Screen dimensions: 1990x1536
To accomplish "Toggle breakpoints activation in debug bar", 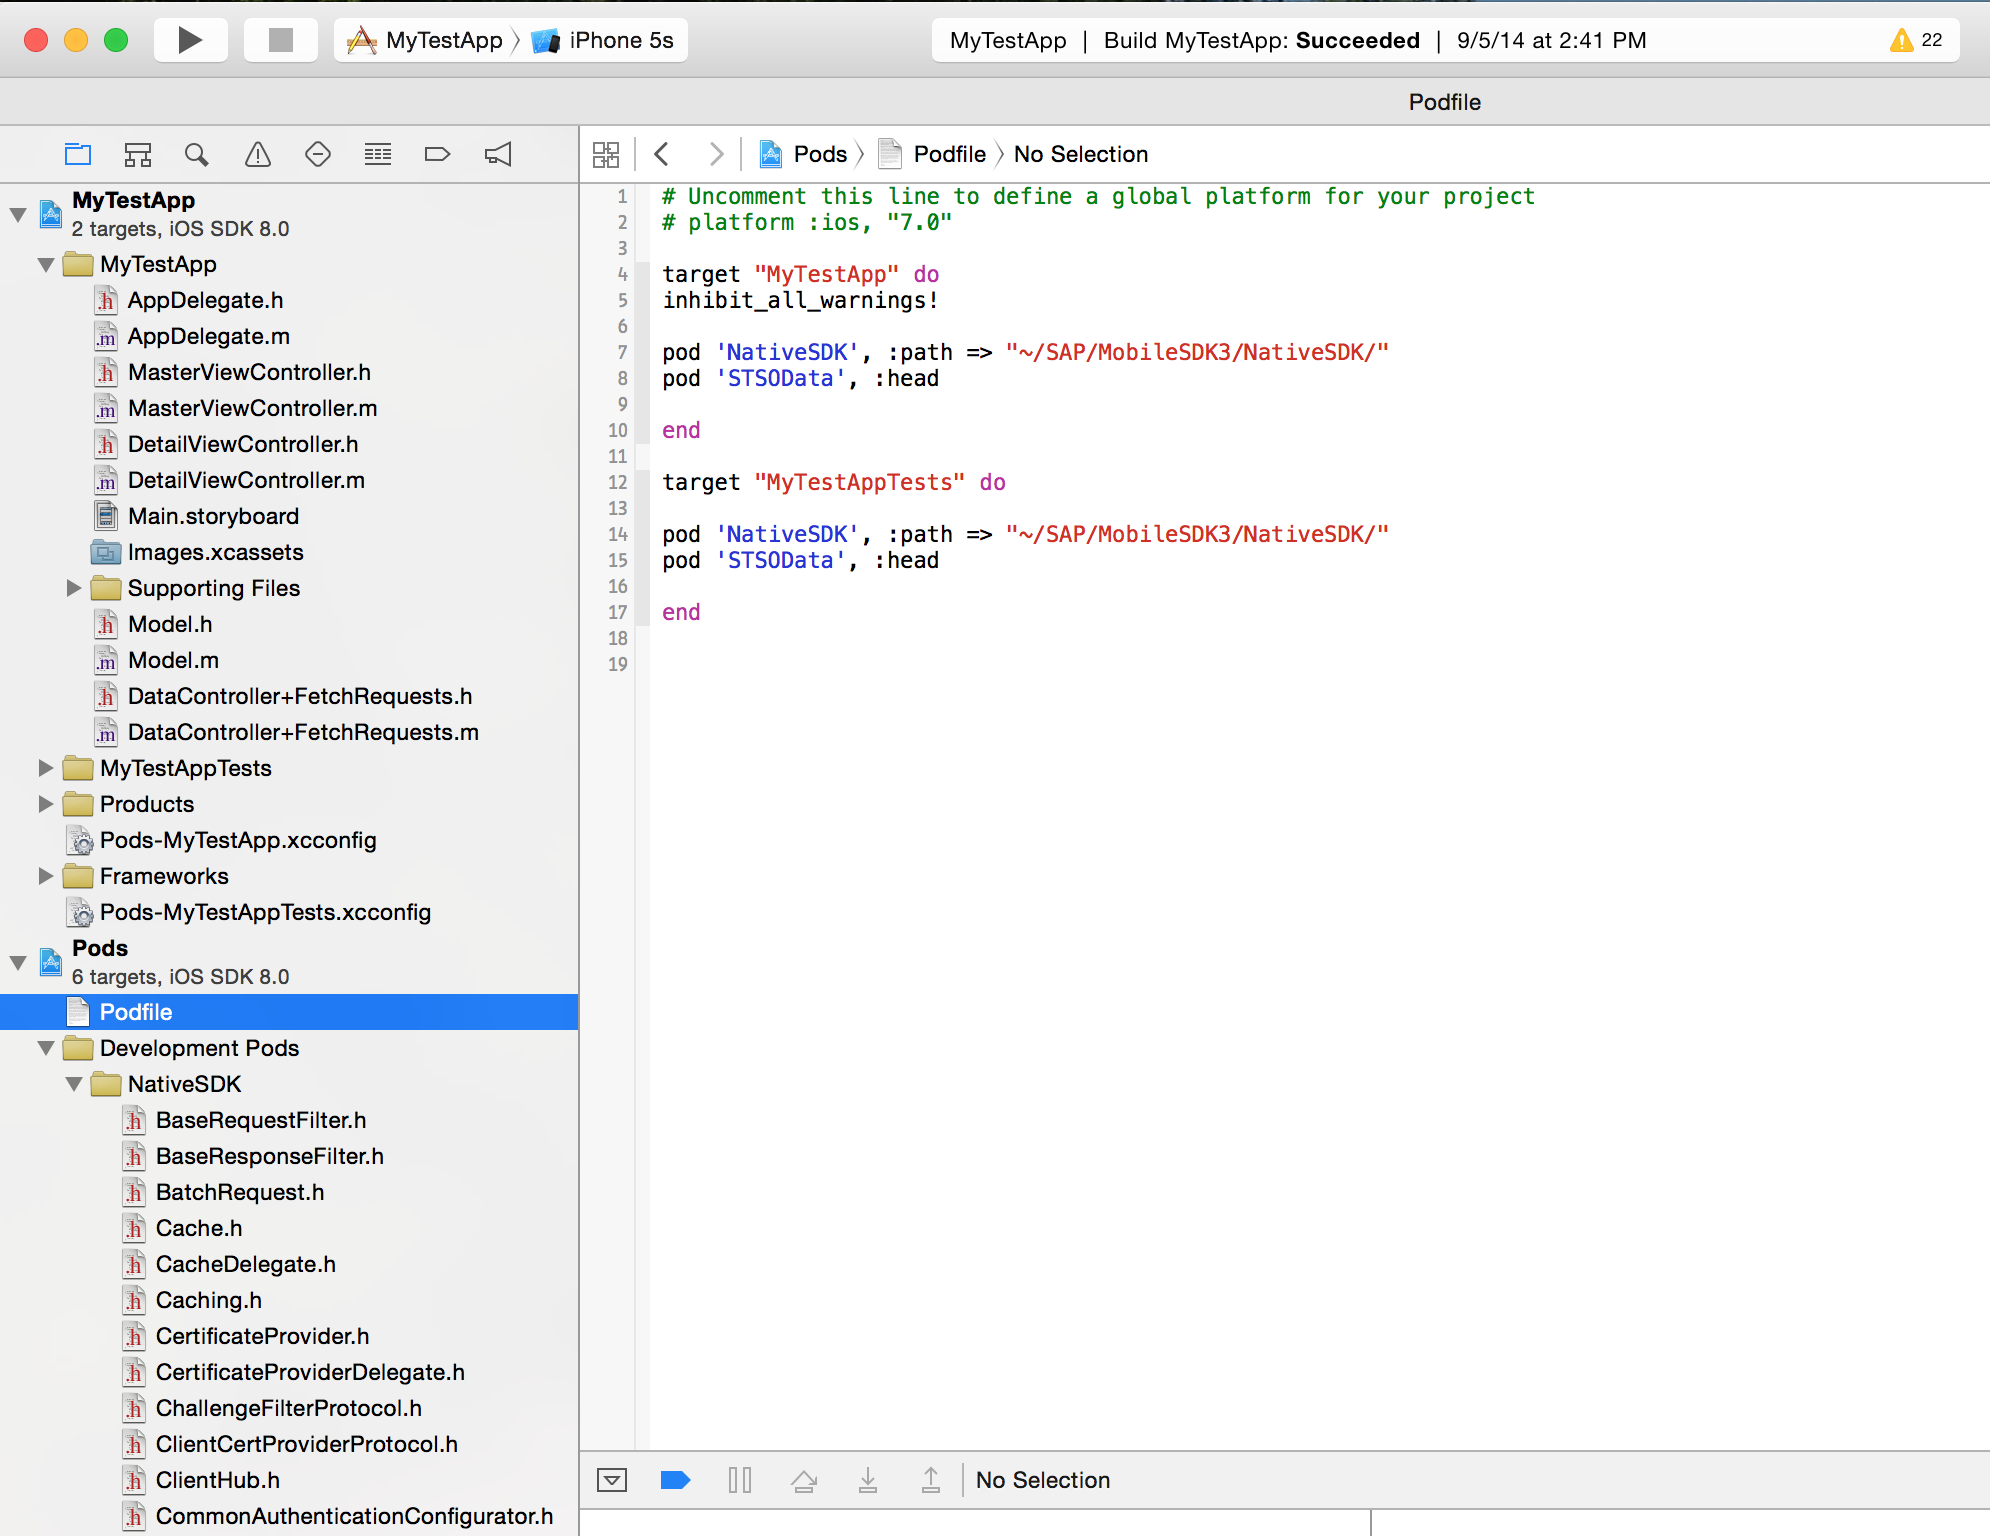I will click(x=676, y=1480).
